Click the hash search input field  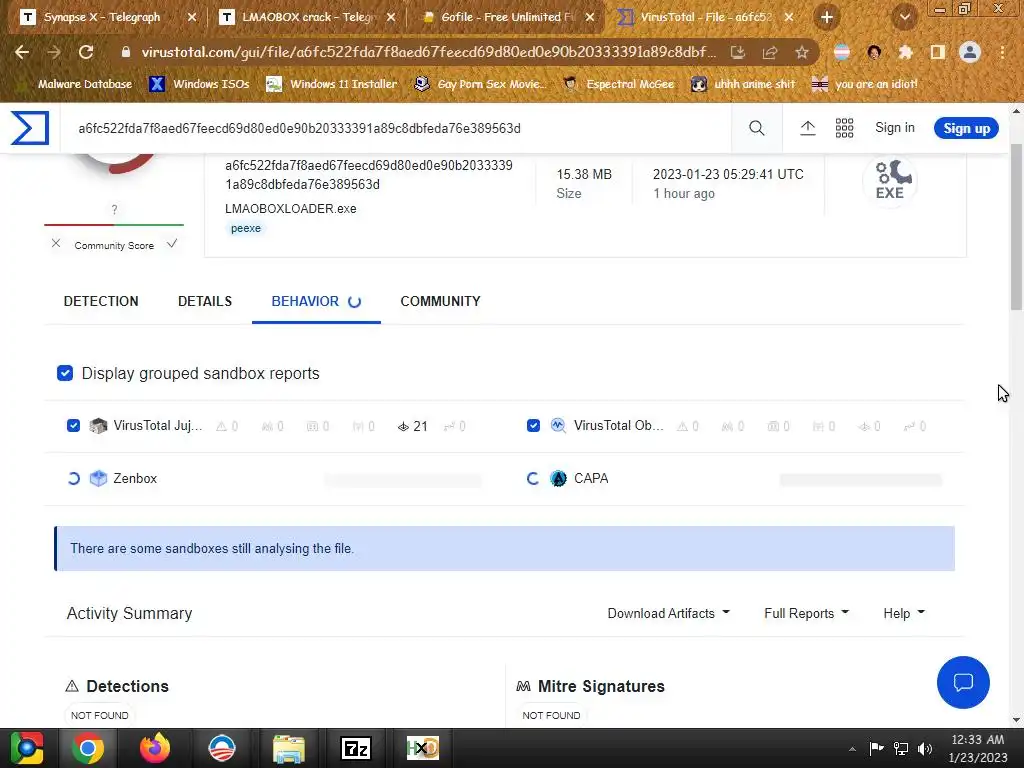coord(396,128)
